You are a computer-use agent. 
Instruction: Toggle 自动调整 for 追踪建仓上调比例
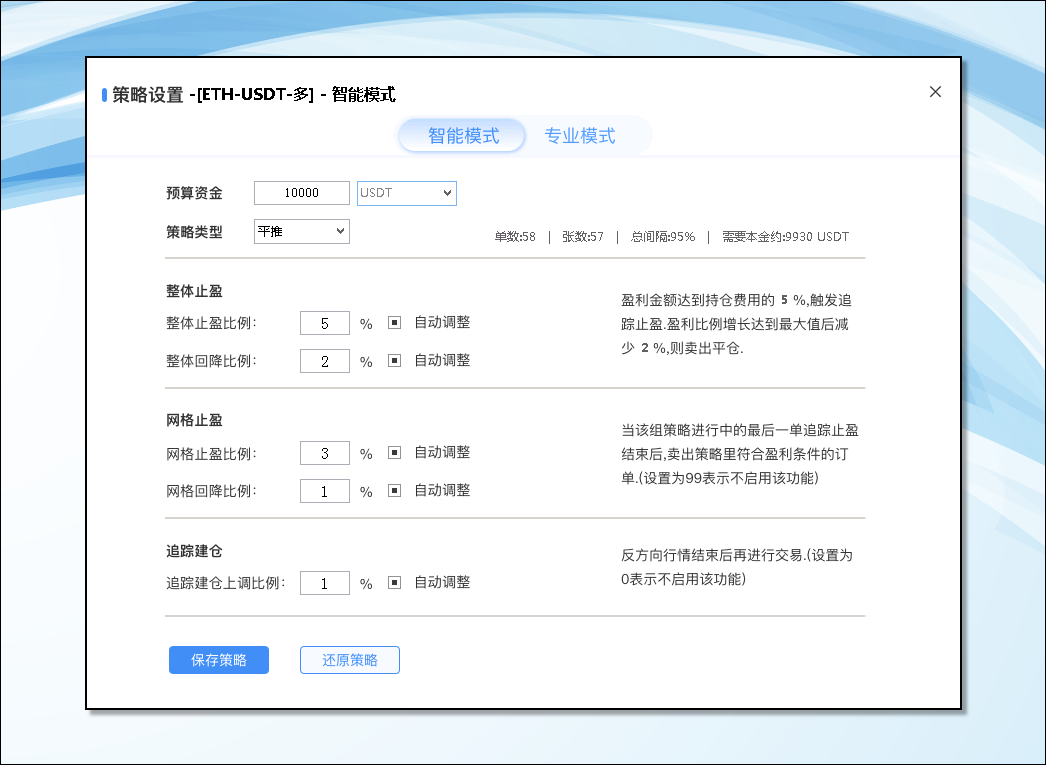click(394, 583)
